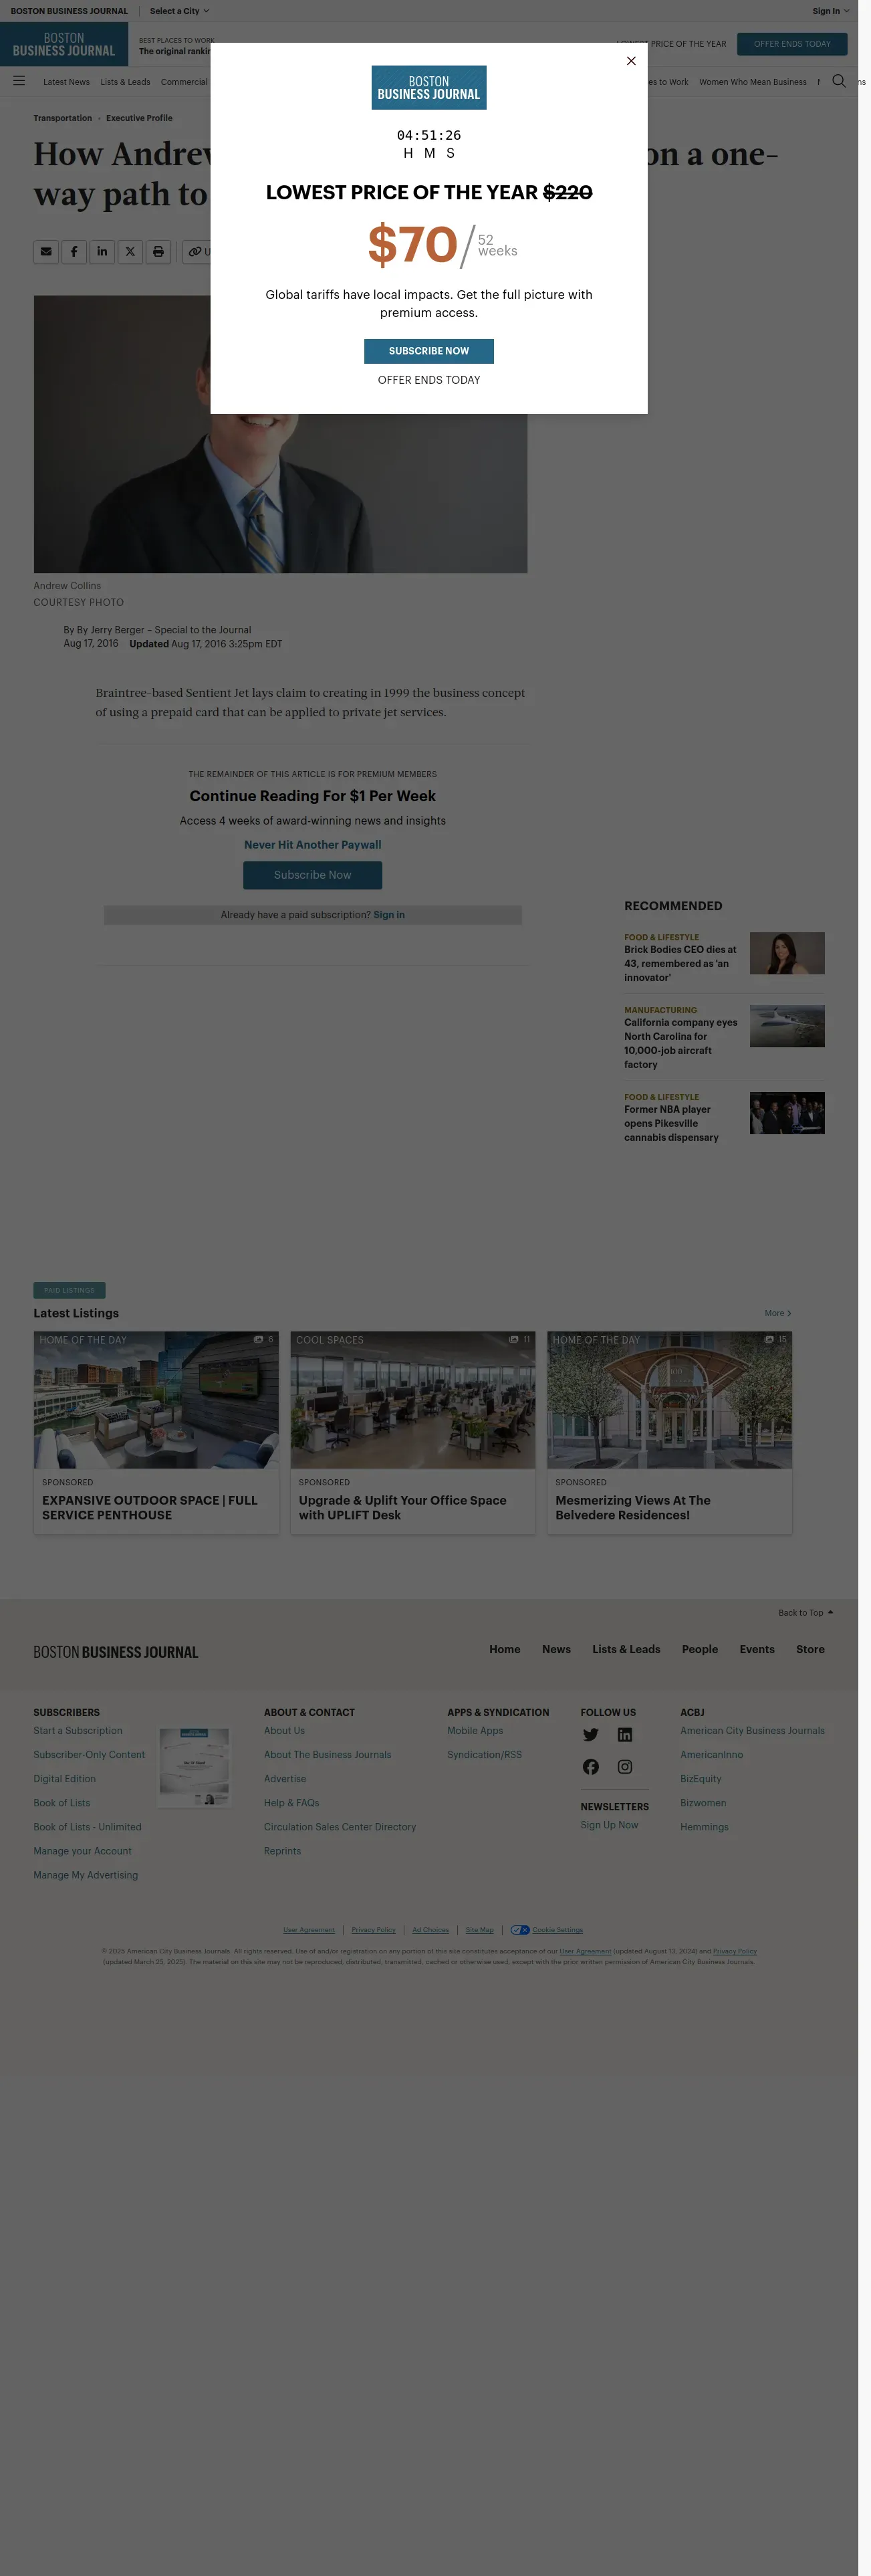871x2576 pixels.
Task: Open footer News tab
Action: click(x=557, y=1649)
